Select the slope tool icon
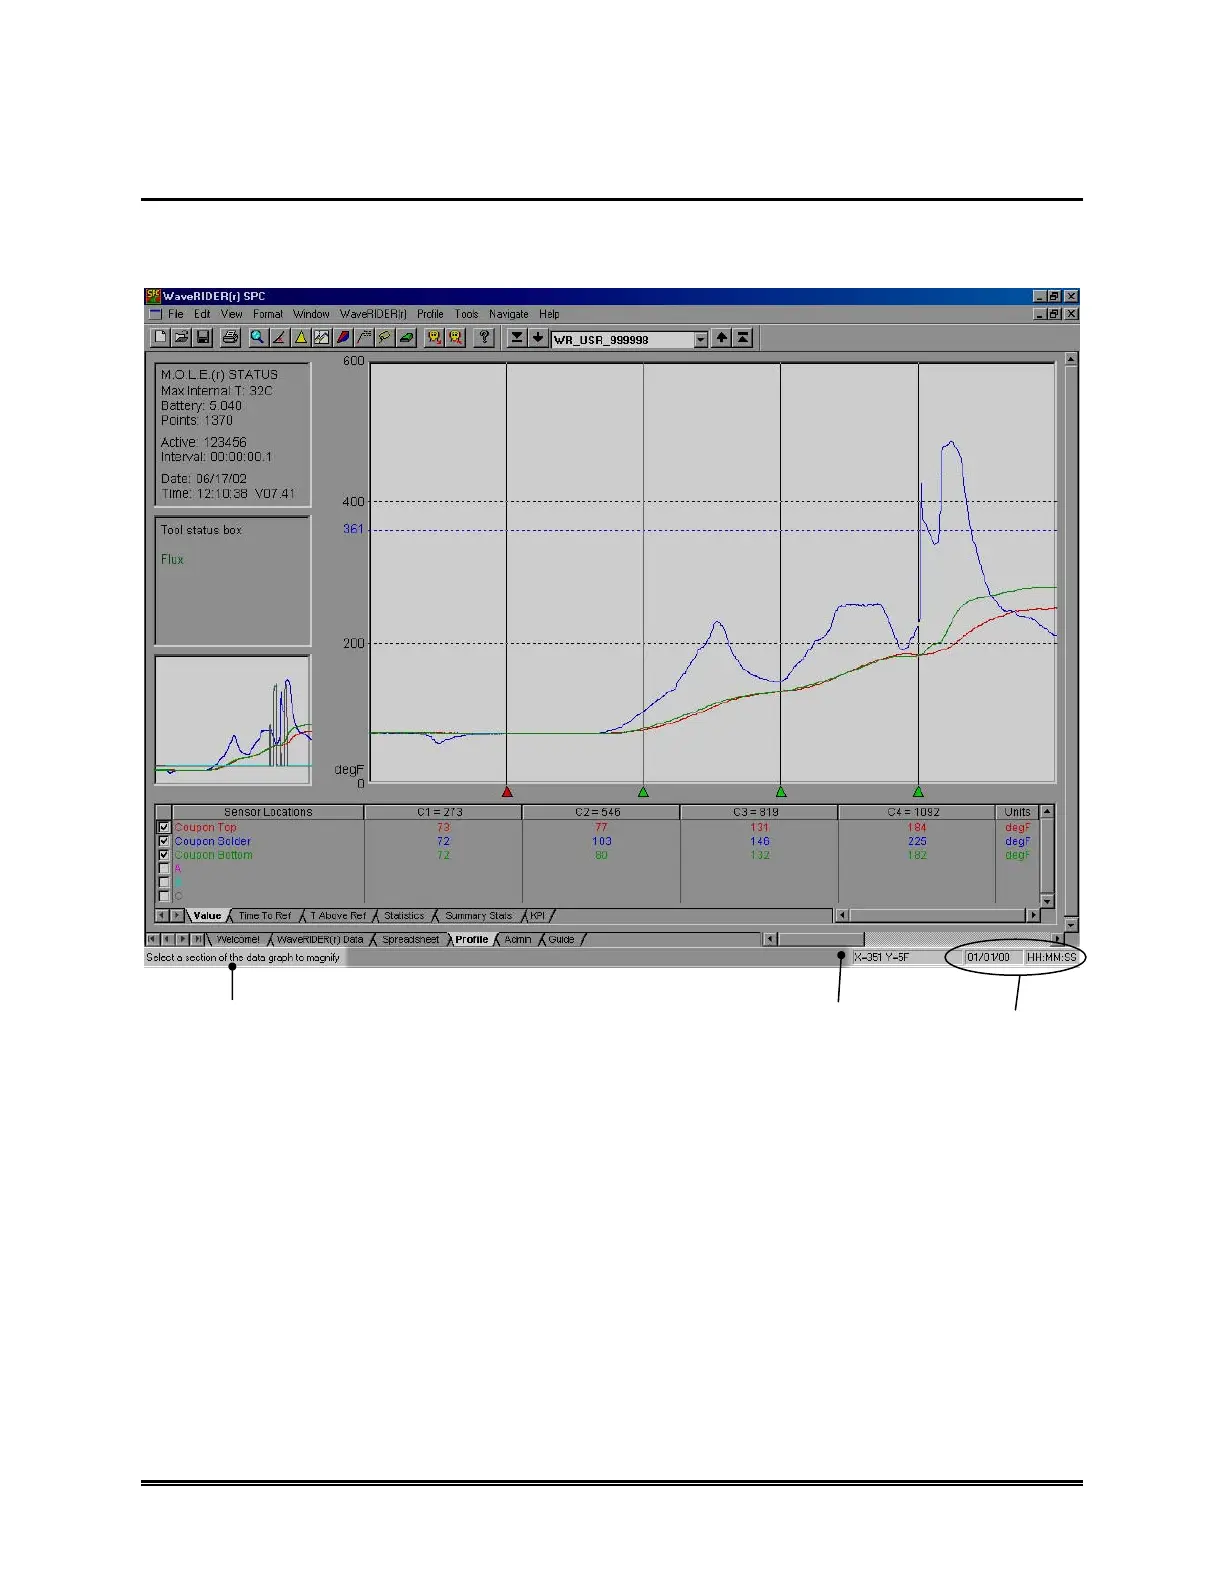1224x1584 pixels. pyautogui.click(x=279, y=338)
